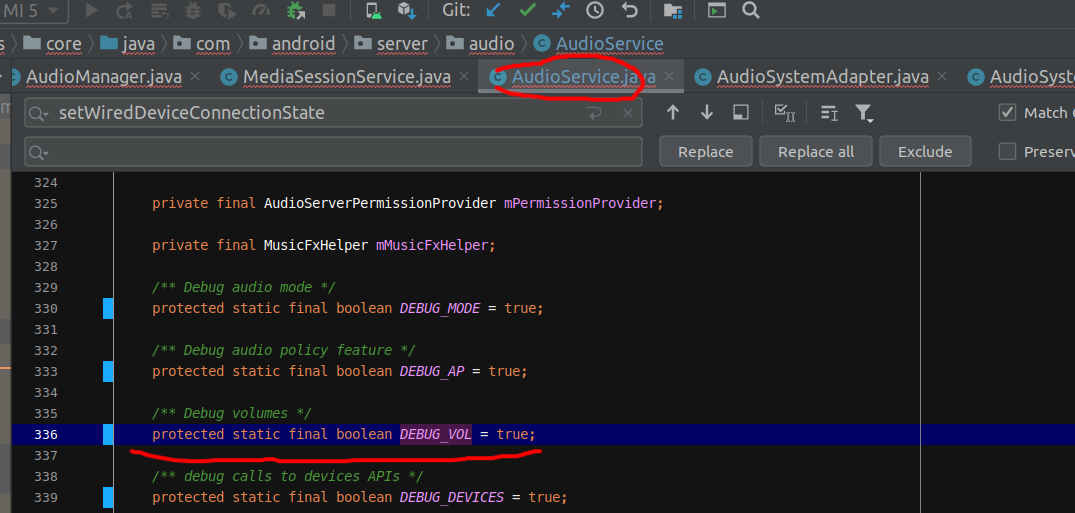The height and width of the screenshot is (513, 1075).
Task: Jump to next occurrence down arrow
Action: click(x=707, y=112)
